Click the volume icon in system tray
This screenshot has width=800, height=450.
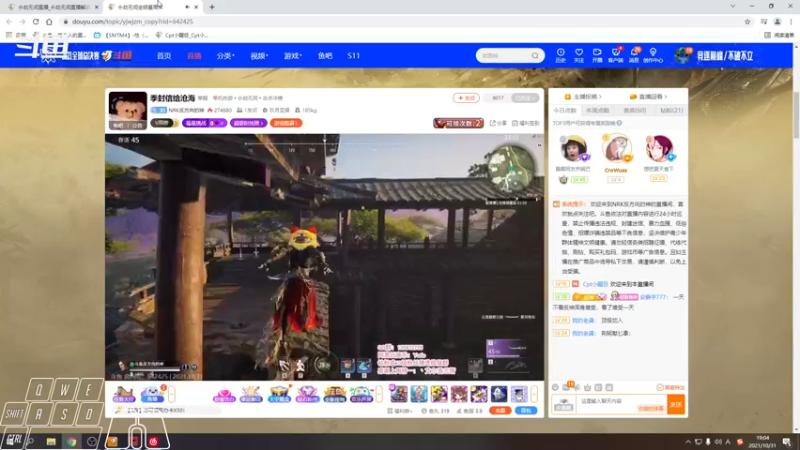(x=718, y=442)
